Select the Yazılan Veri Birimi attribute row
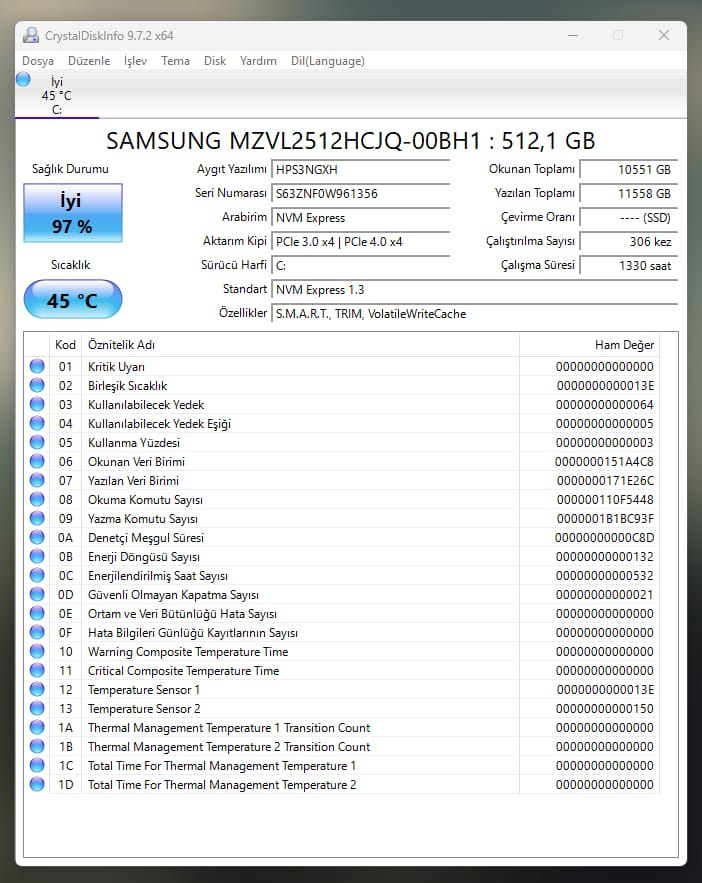The height and width of the screenshot is (883, 702). tap(300, 481)
